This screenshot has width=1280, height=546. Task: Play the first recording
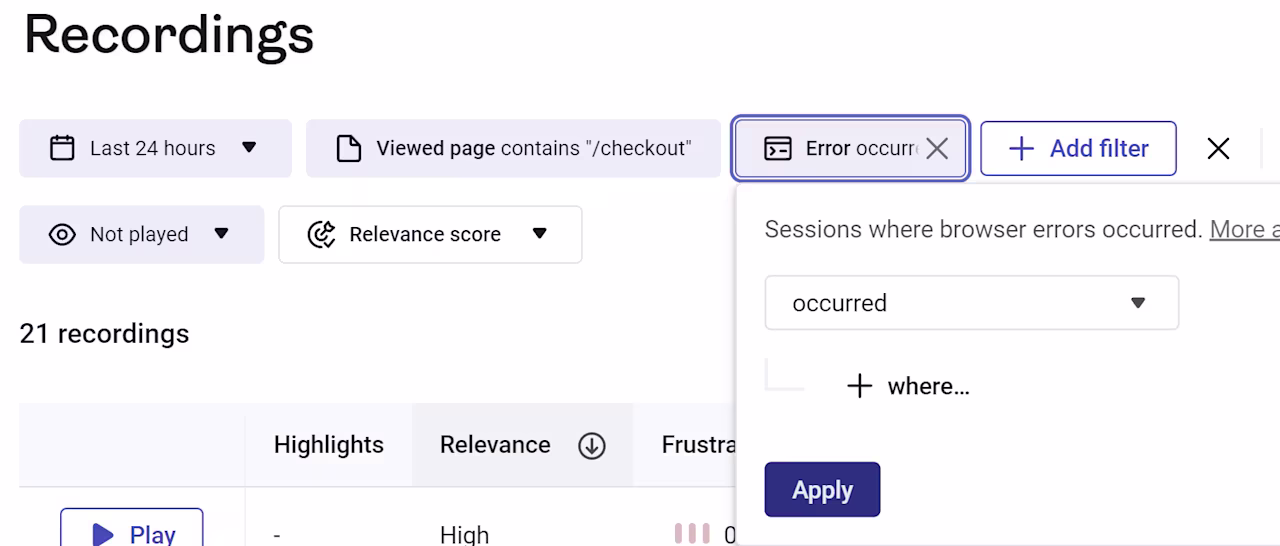131,528
